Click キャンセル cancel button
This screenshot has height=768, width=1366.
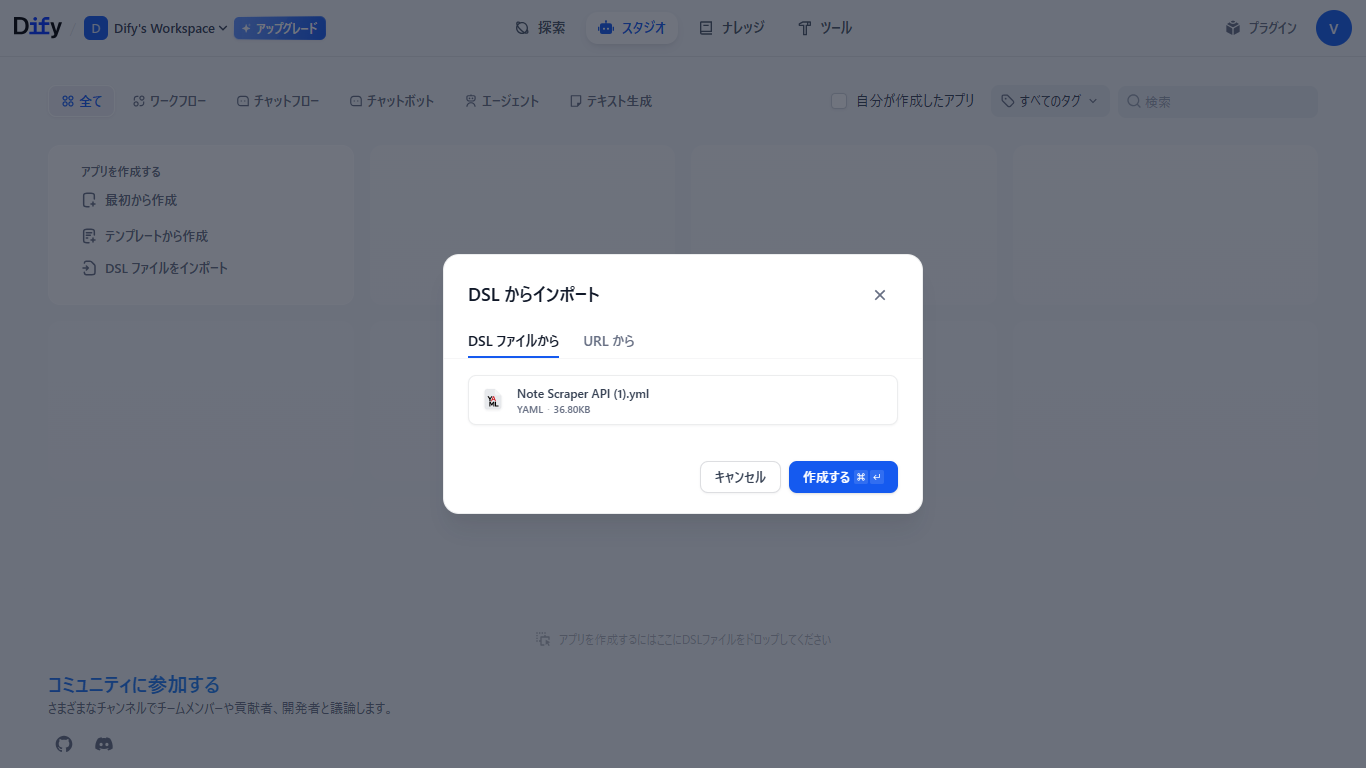pyautogui.click(x=740, y=477)
